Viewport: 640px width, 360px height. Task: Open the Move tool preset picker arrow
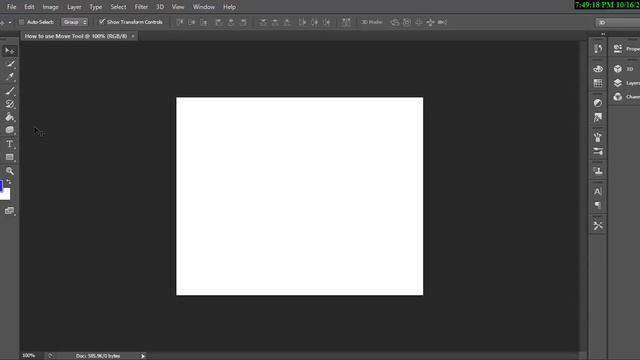click(x=10, y=22)
